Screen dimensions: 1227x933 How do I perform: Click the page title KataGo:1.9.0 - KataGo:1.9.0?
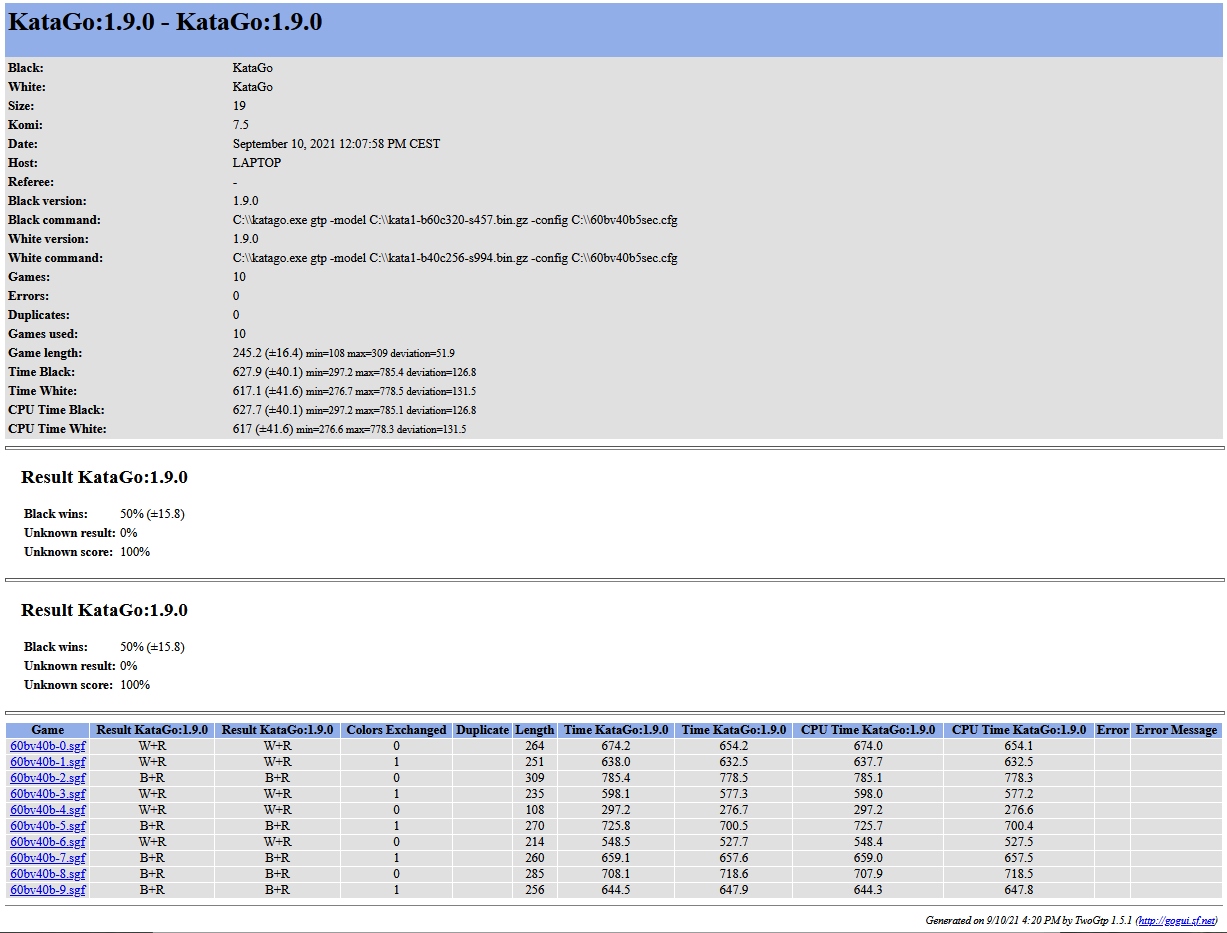165,23
